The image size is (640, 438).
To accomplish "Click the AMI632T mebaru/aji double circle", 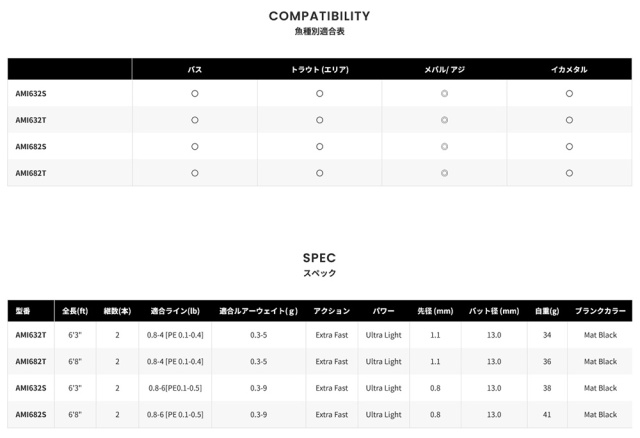I will coord(444,120).
